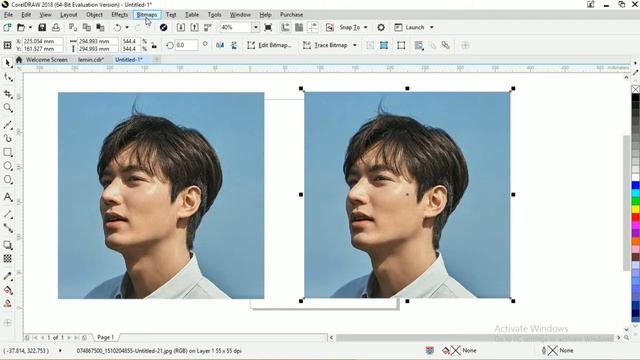The width and height of the screenshot is (640, 360).
Task: Select the Artistic Media tool
Action: pyautogui.click(x=7, y=138)
